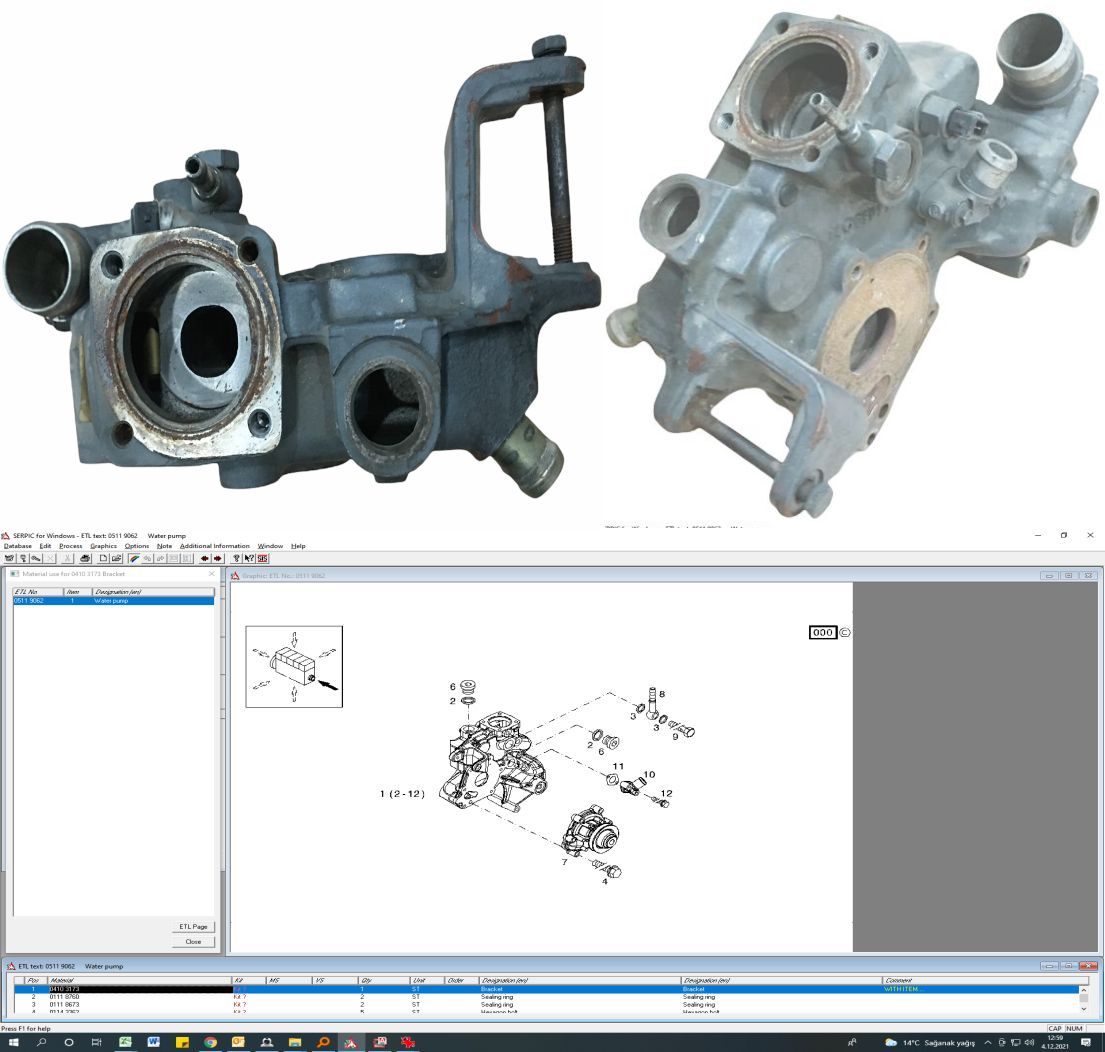Open the Graphics menu

(x=104, y=546)
